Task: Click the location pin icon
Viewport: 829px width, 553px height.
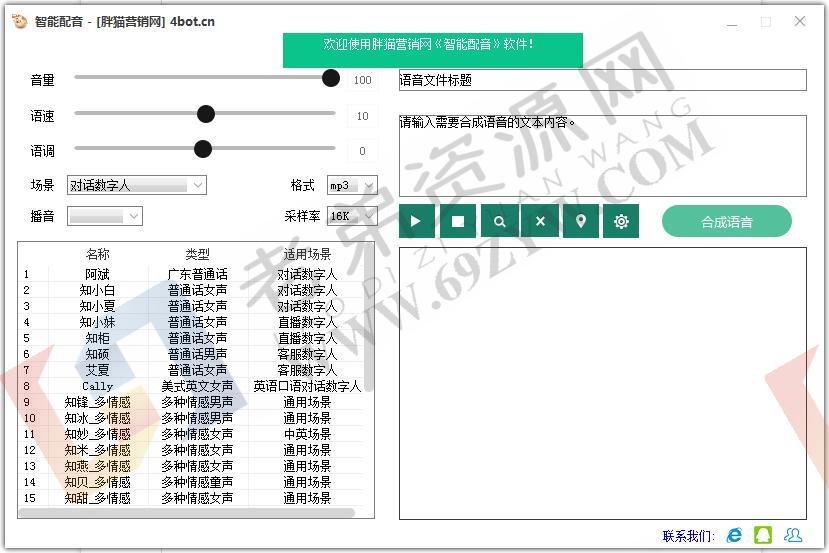Action: pos(581,221)
